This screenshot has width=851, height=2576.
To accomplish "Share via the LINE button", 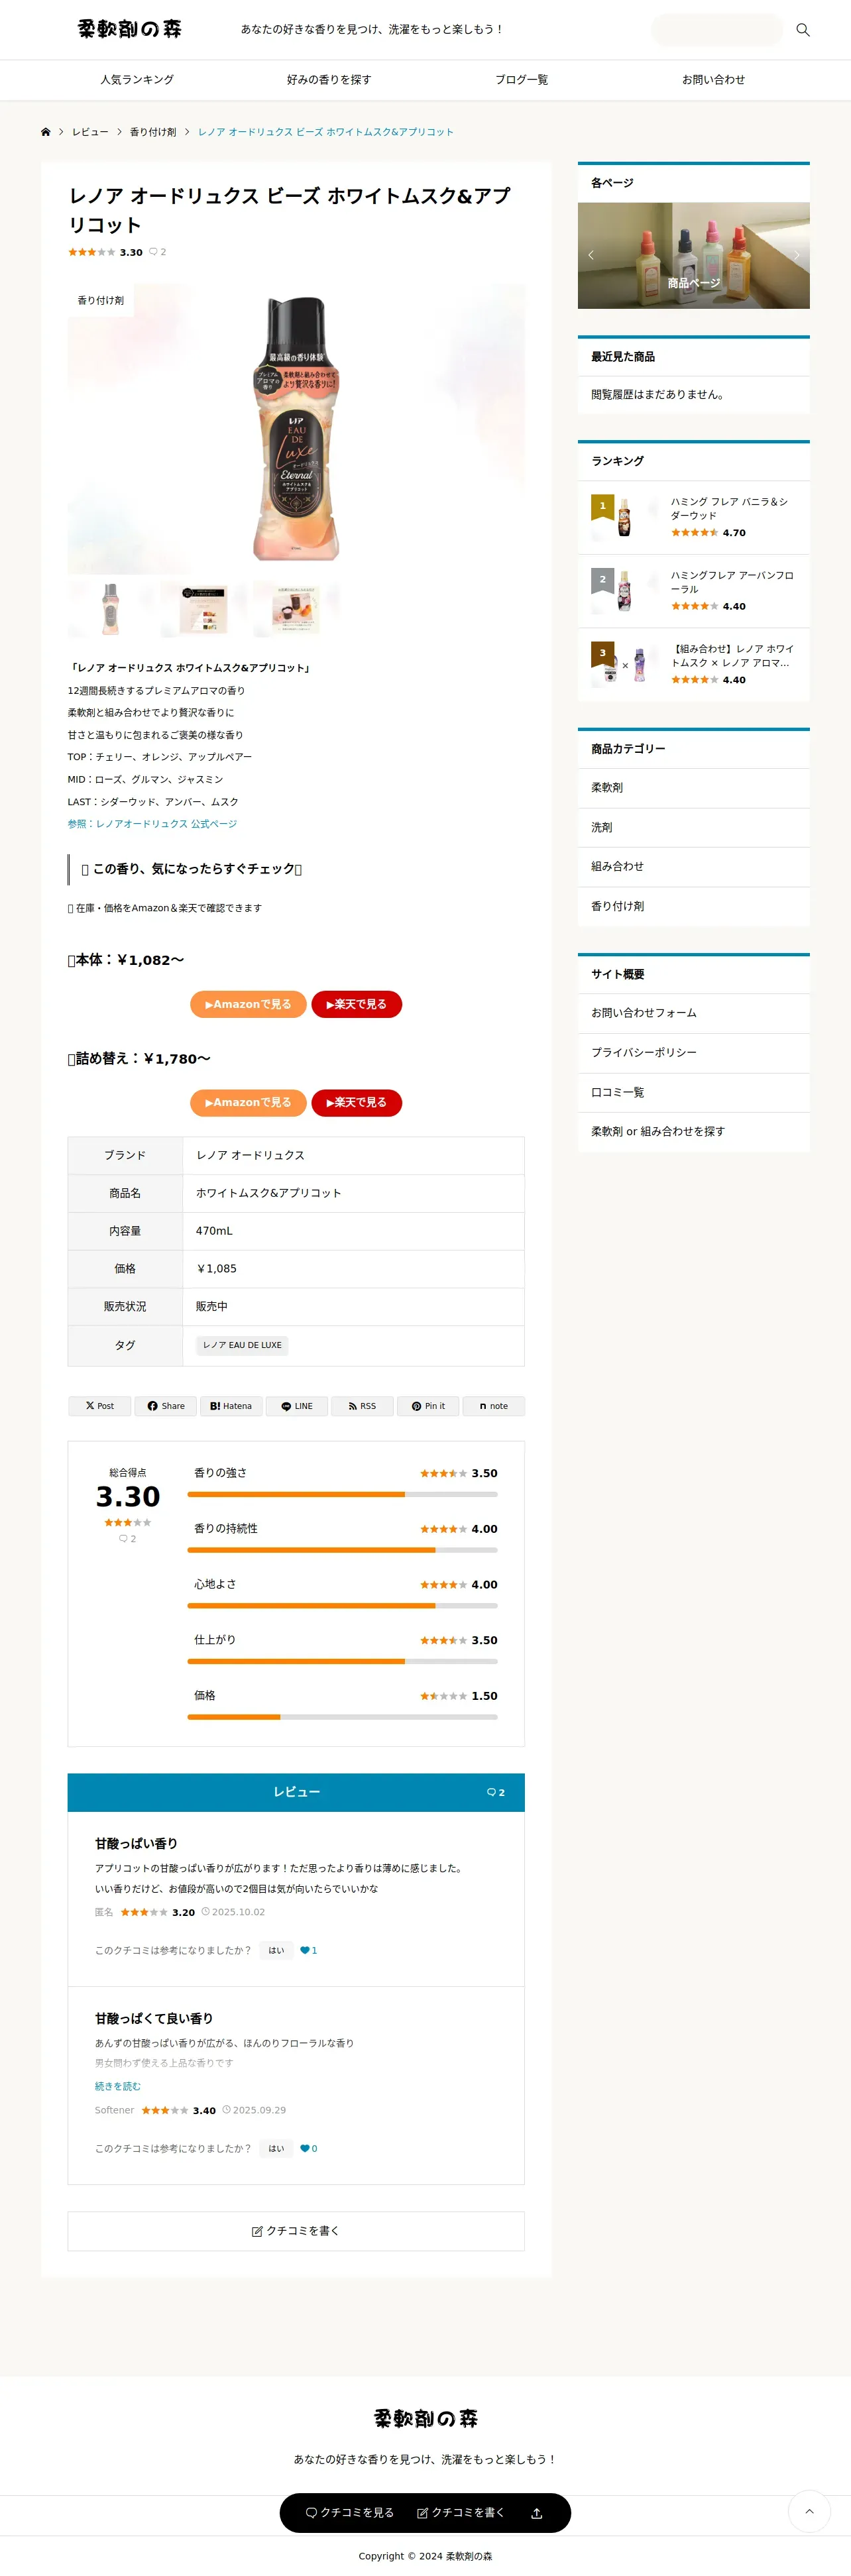I will click(297, 1406).
